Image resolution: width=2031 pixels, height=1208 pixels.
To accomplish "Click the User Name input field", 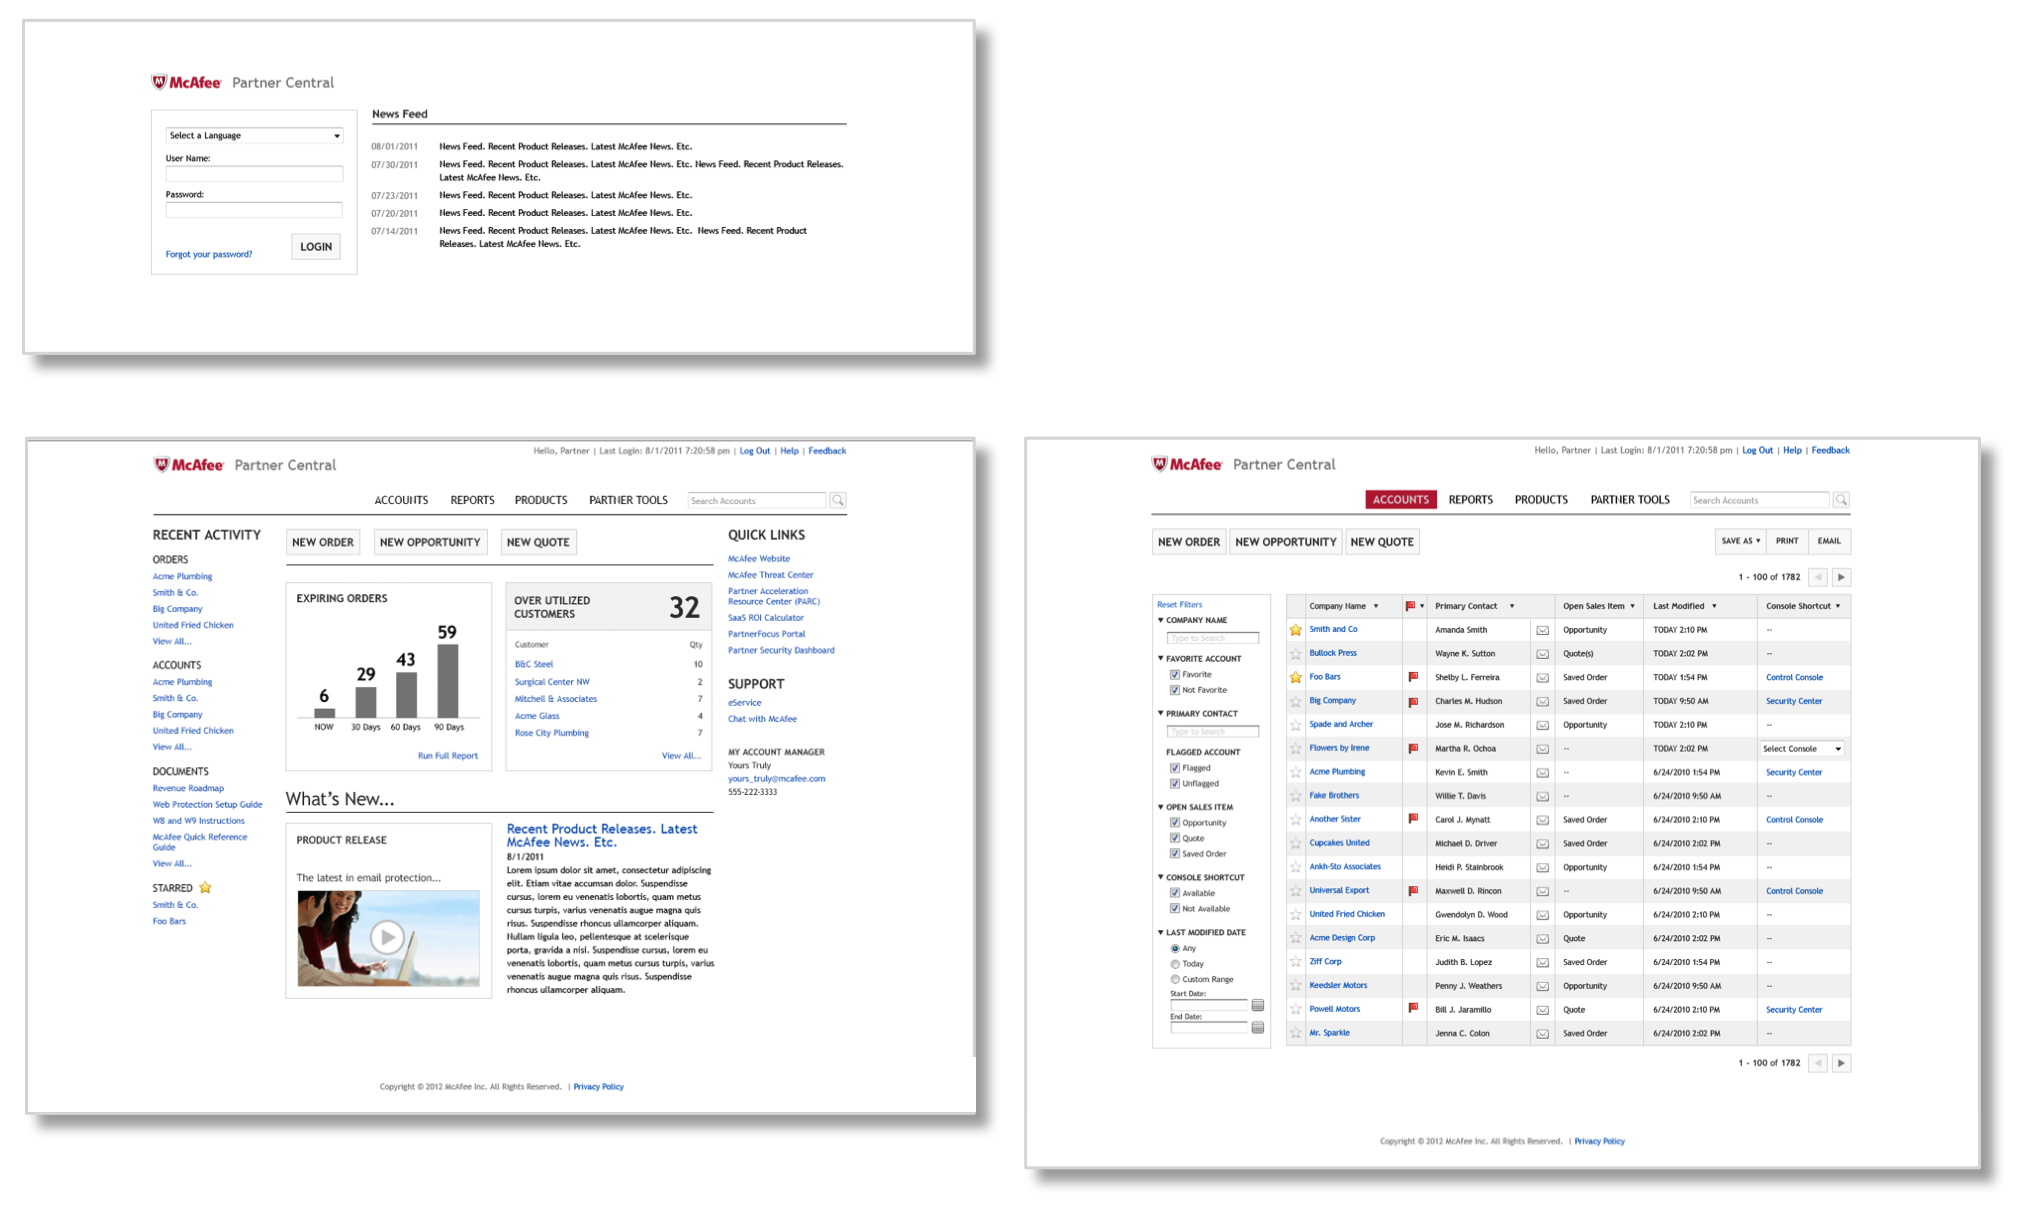I will [x=254, y=174].
